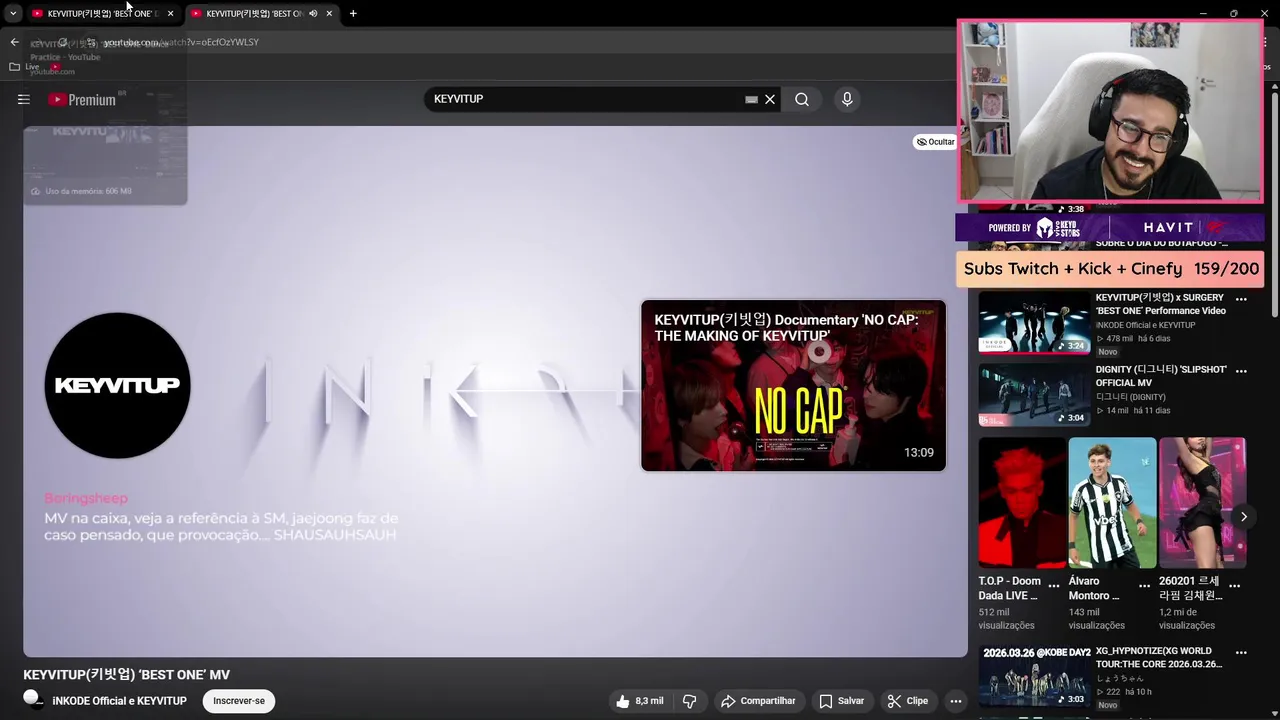1280x720 pixels.
Task: Open the YouTube guide hamburger menu
Action: tap(24, 99)
